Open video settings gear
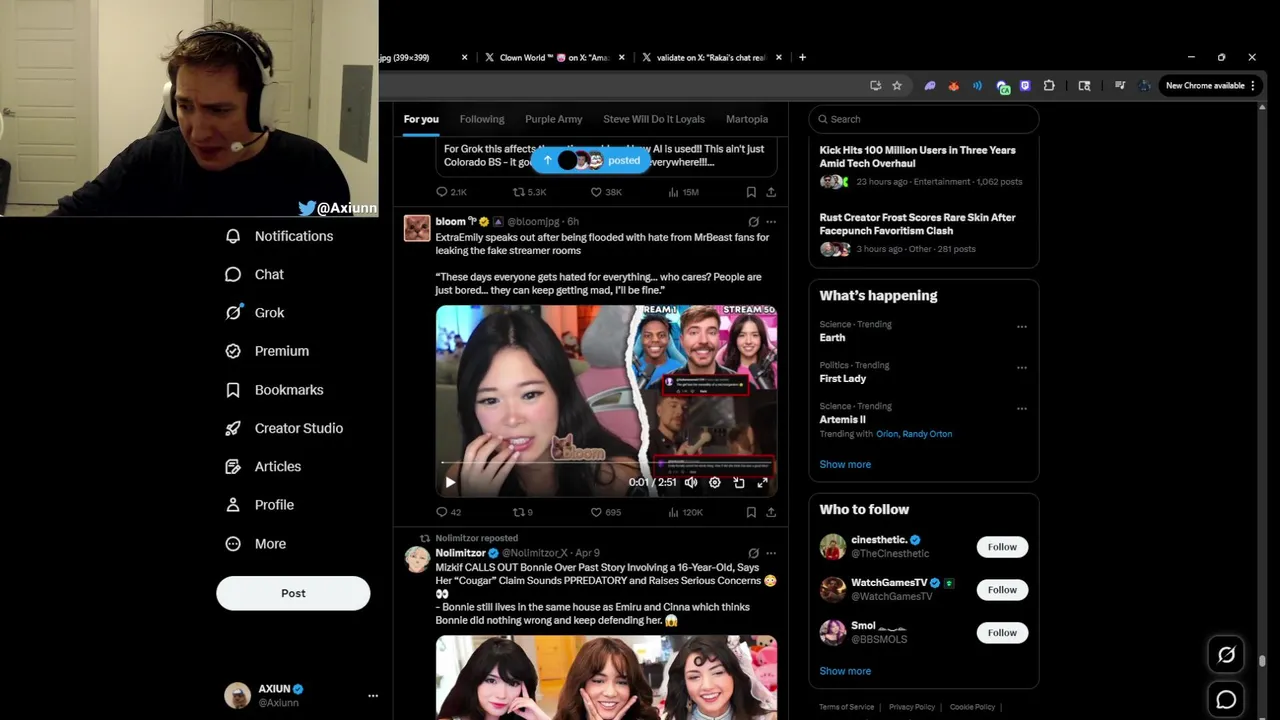Screen dimensions: 1280x720 (x=715, y=482)
